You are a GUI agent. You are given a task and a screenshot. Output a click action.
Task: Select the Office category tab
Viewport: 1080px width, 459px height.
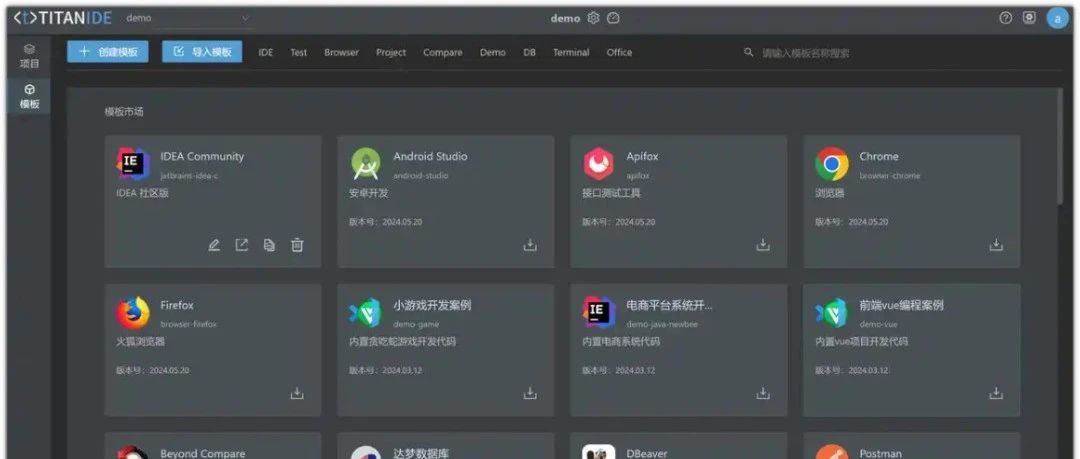pyautogui.click(x=619, y=52)
